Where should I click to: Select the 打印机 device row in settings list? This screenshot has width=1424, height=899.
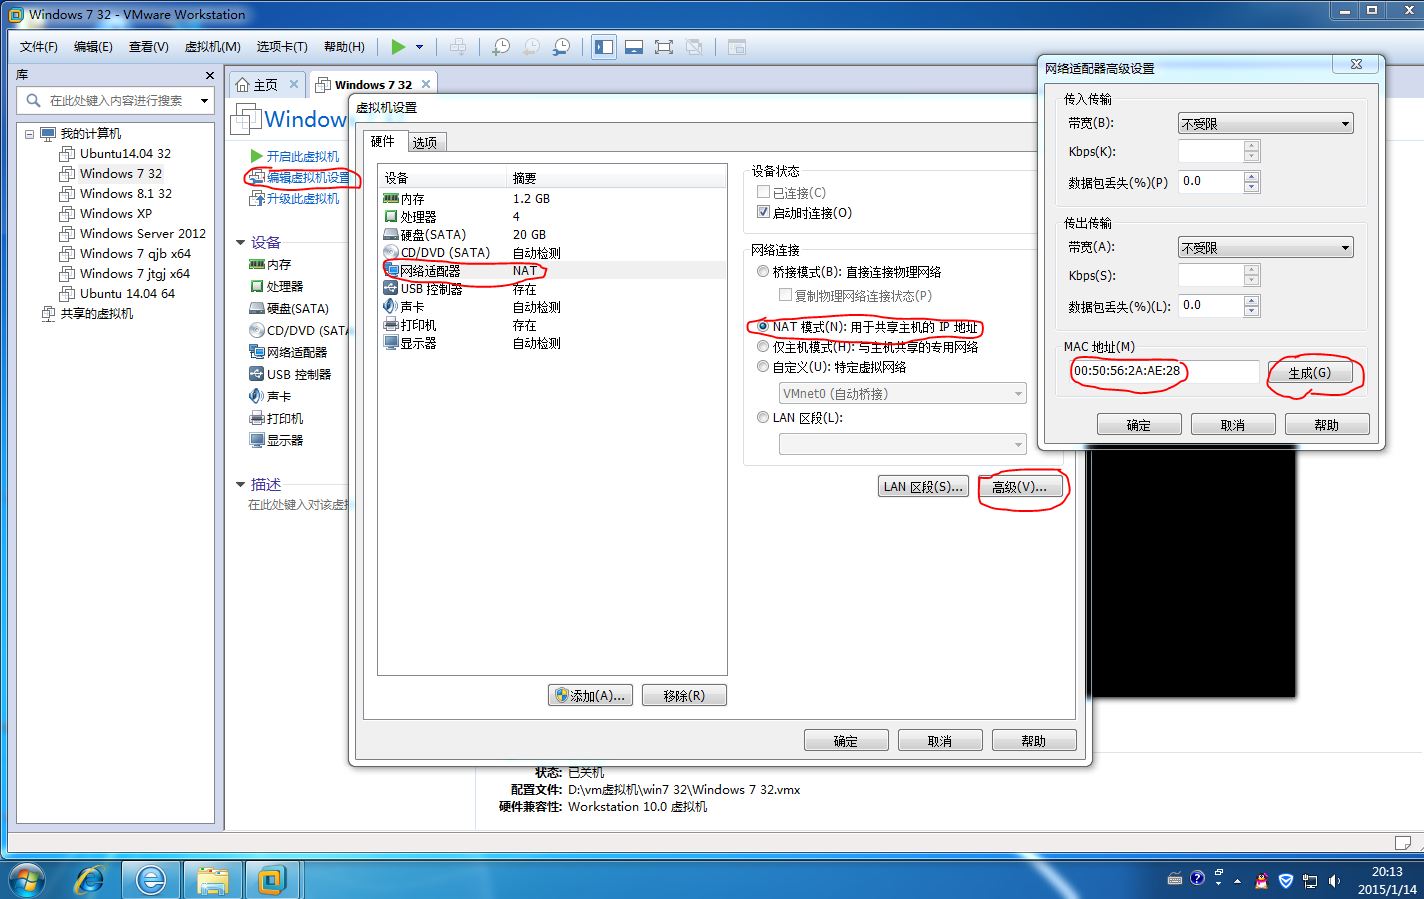tap(552, 325)
